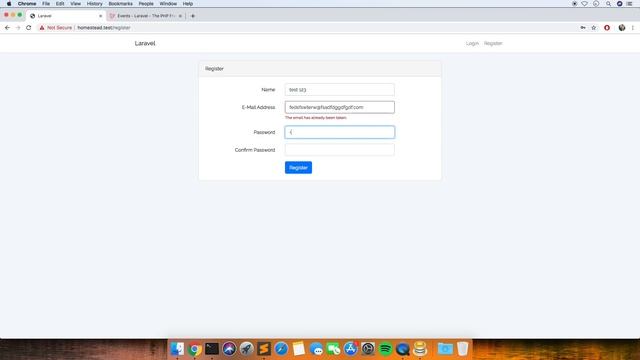Click the blue Register button
640x360 pixels.
[x=298, y=167]
